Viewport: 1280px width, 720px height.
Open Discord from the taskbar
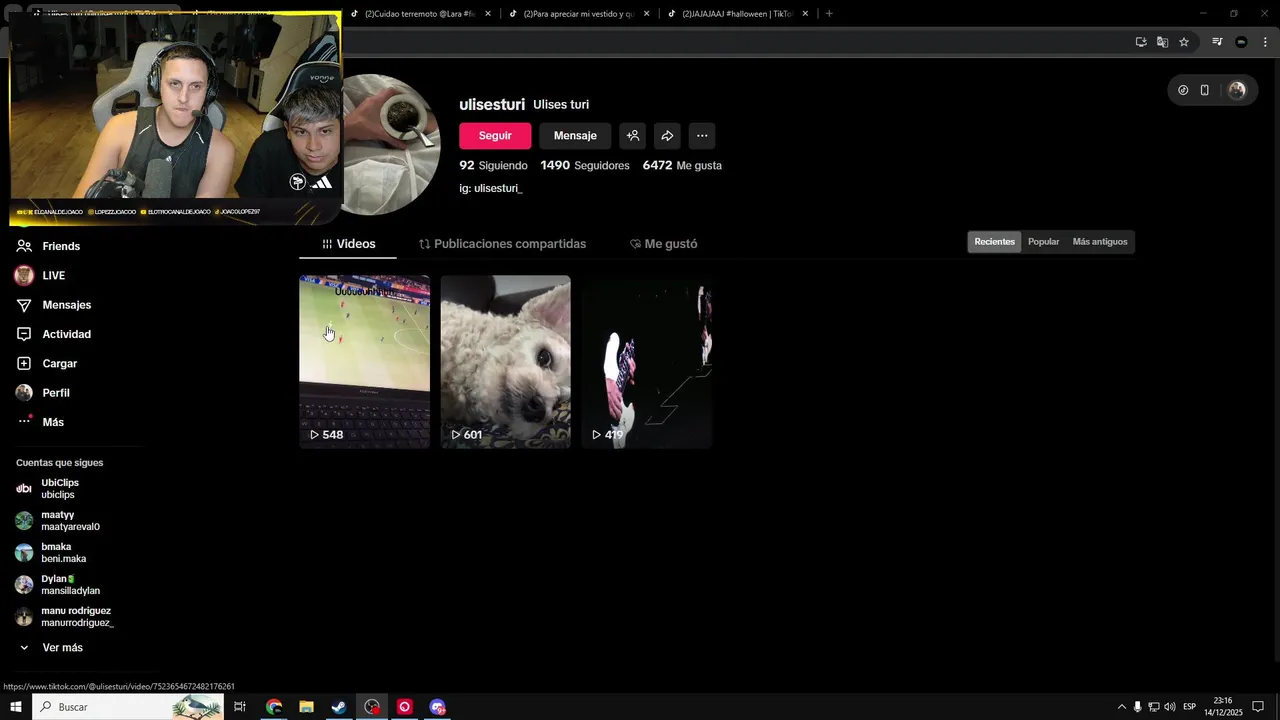coord(437,707)
